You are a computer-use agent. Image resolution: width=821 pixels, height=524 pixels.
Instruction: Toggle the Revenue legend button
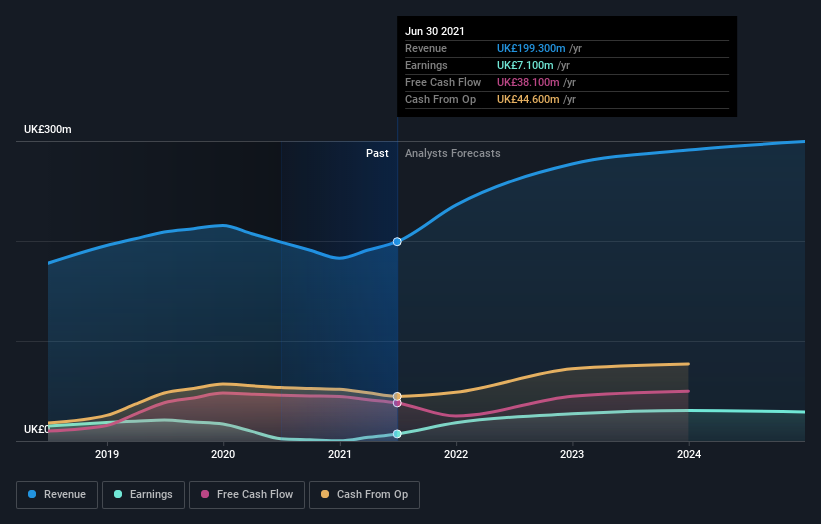pyautogui.click(x=57, y=495)
